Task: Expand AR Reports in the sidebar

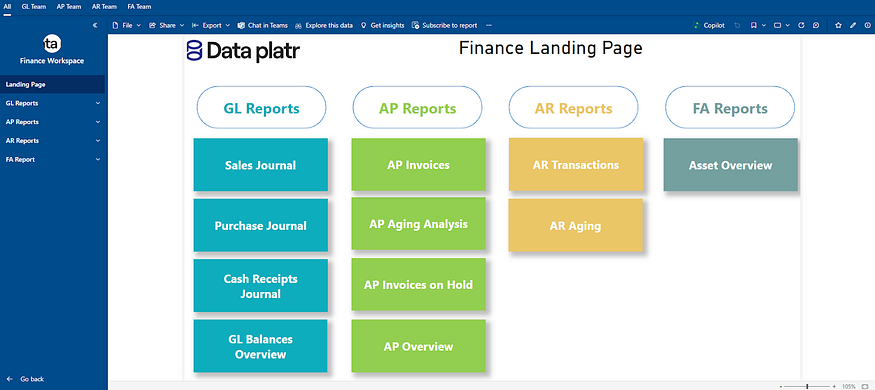Action: point(52,141)
